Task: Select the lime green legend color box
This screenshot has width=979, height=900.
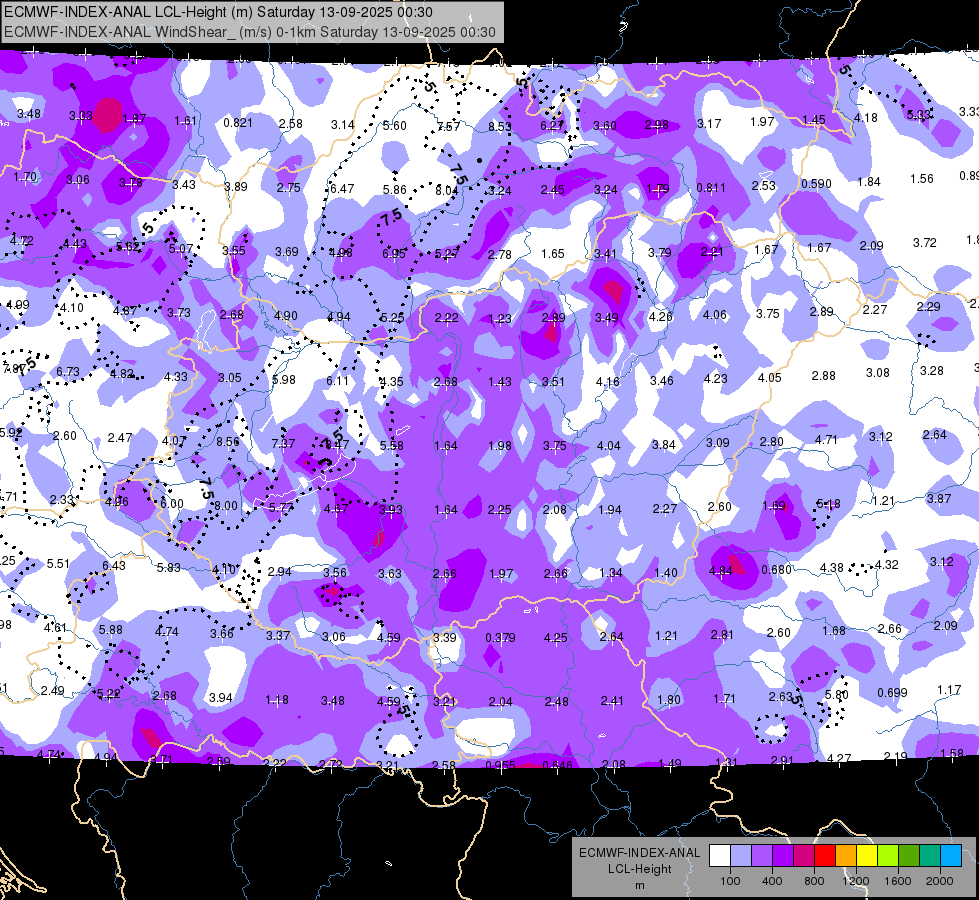Action: pyautogui.click(x=888, y=856)
